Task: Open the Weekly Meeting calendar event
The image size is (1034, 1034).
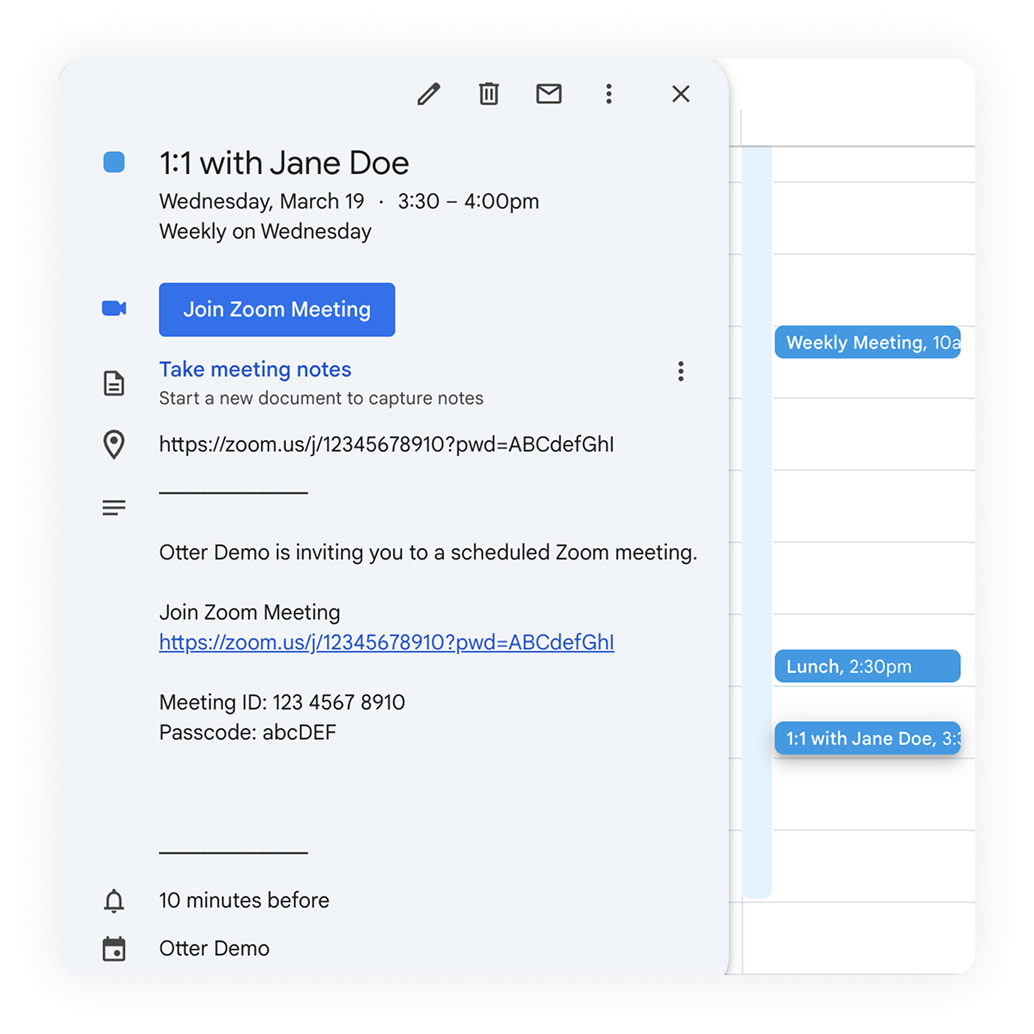Action: [867, 342]
